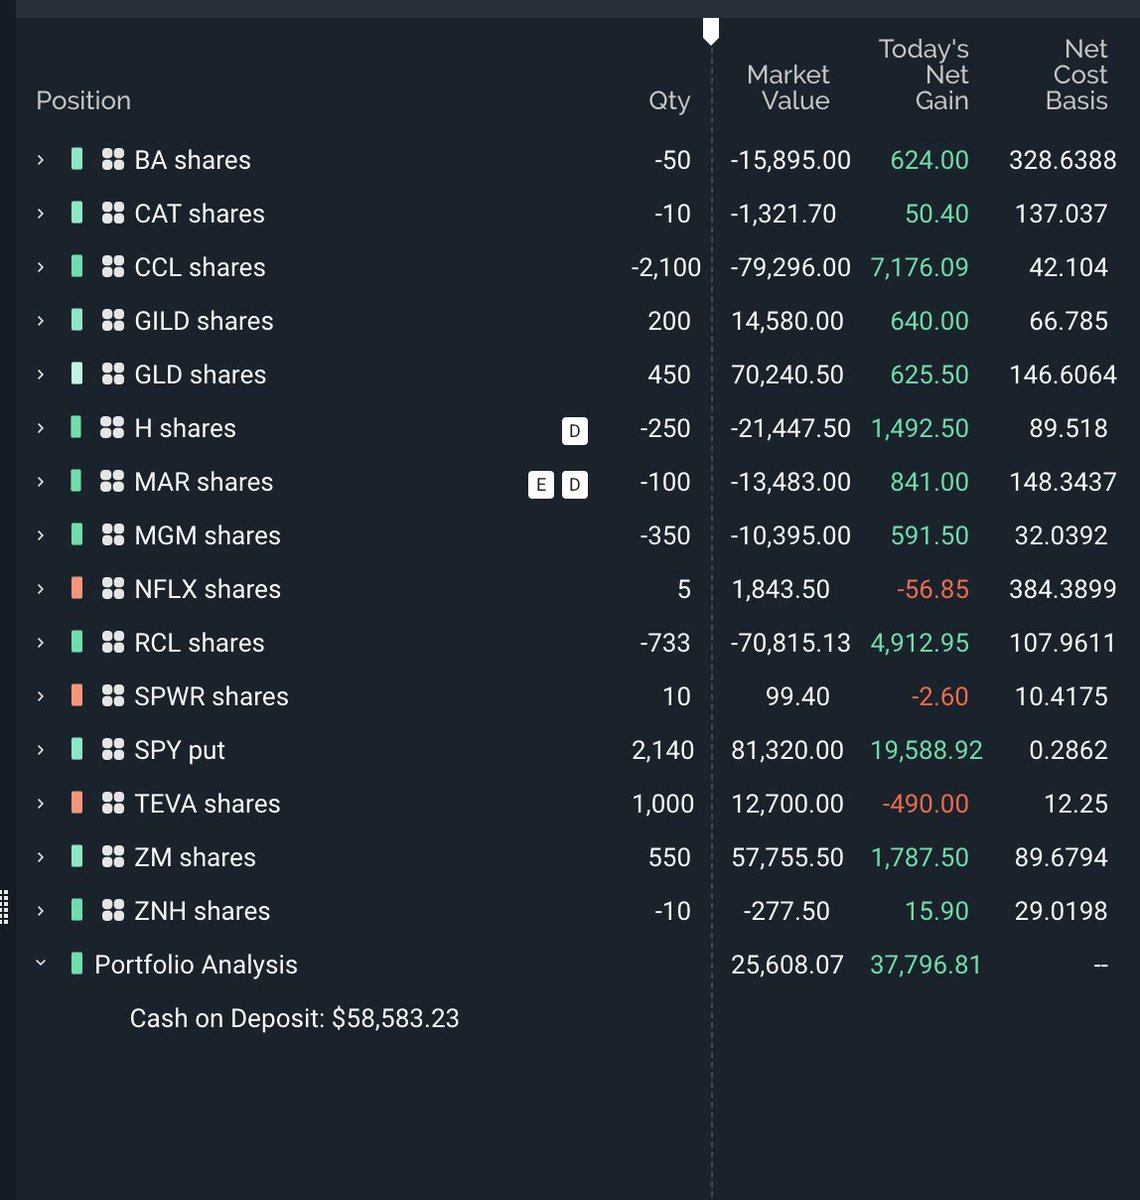This screenshot has width=1140, height=1200.
Task: Click the grid icon beside GILD shares
Action: 113,320
